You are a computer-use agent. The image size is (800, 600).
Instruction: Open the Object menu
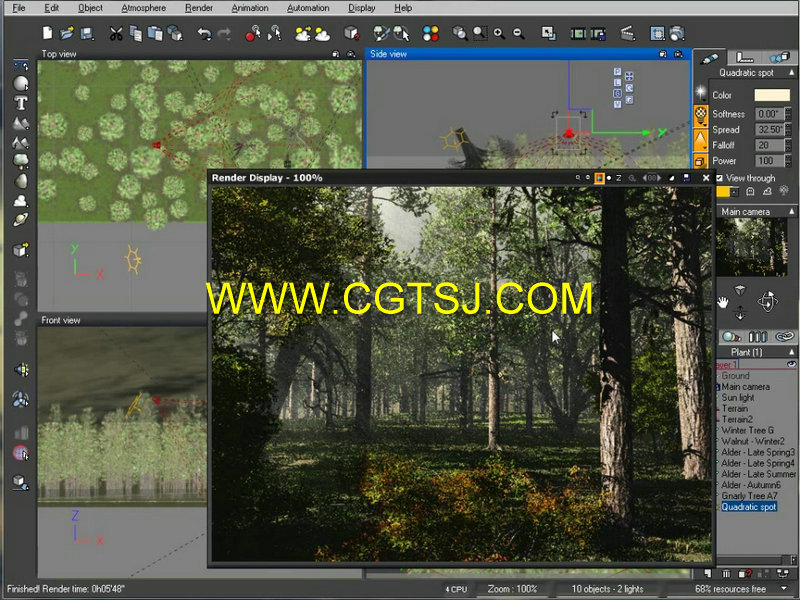[90, 8]
